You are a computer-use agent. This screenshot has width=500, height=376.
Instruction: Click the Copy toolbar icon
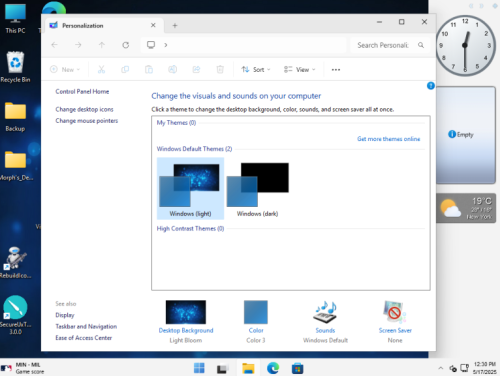point(125,69)
